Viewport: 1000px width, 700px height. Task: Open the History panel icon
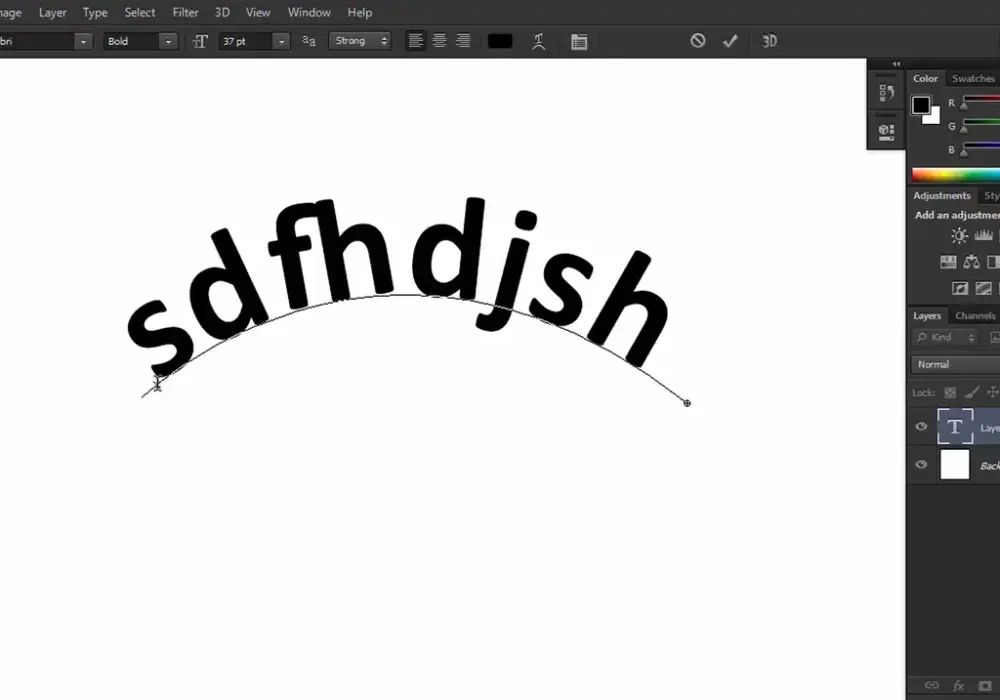click(886, 92)
